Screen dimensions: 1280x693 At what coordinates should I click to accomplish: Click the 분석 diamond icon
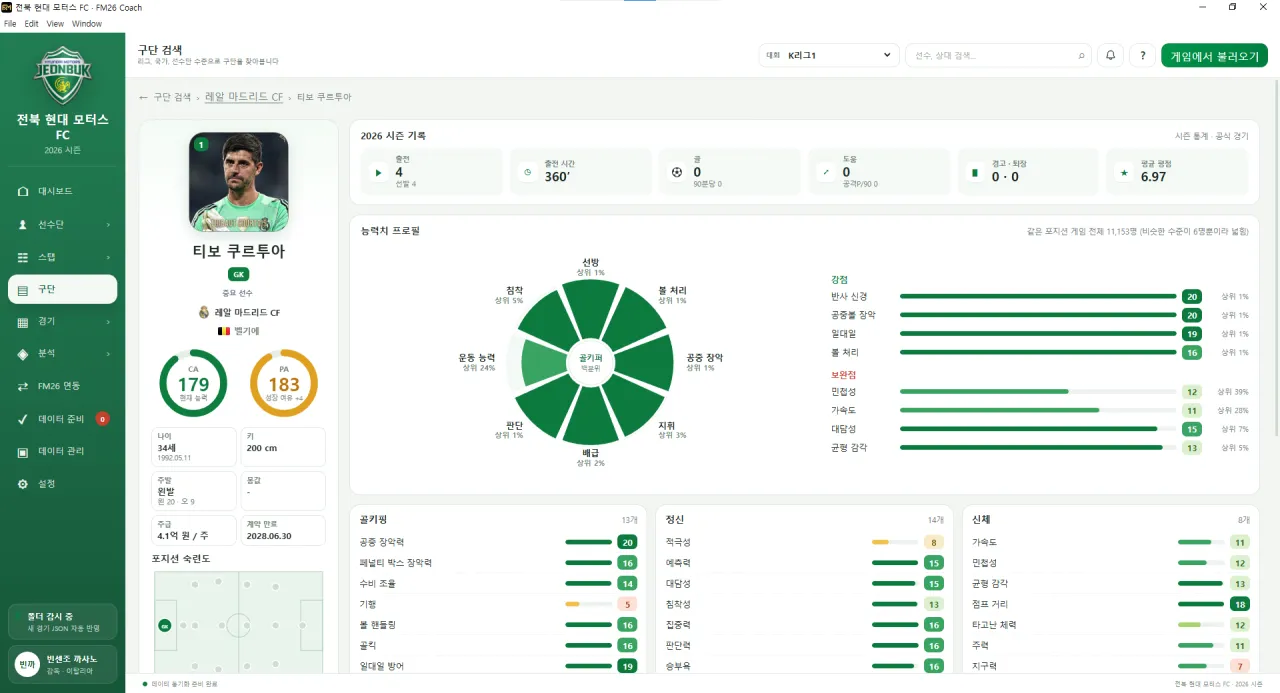23,354
